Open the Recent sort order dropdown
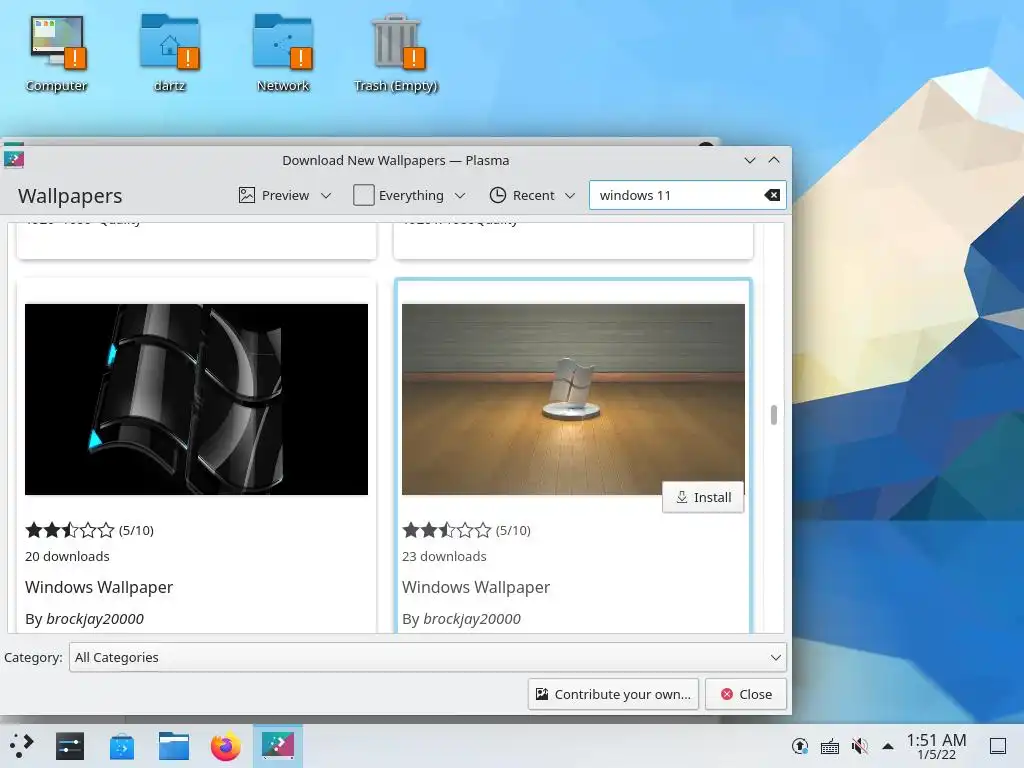 click(532, 195)
